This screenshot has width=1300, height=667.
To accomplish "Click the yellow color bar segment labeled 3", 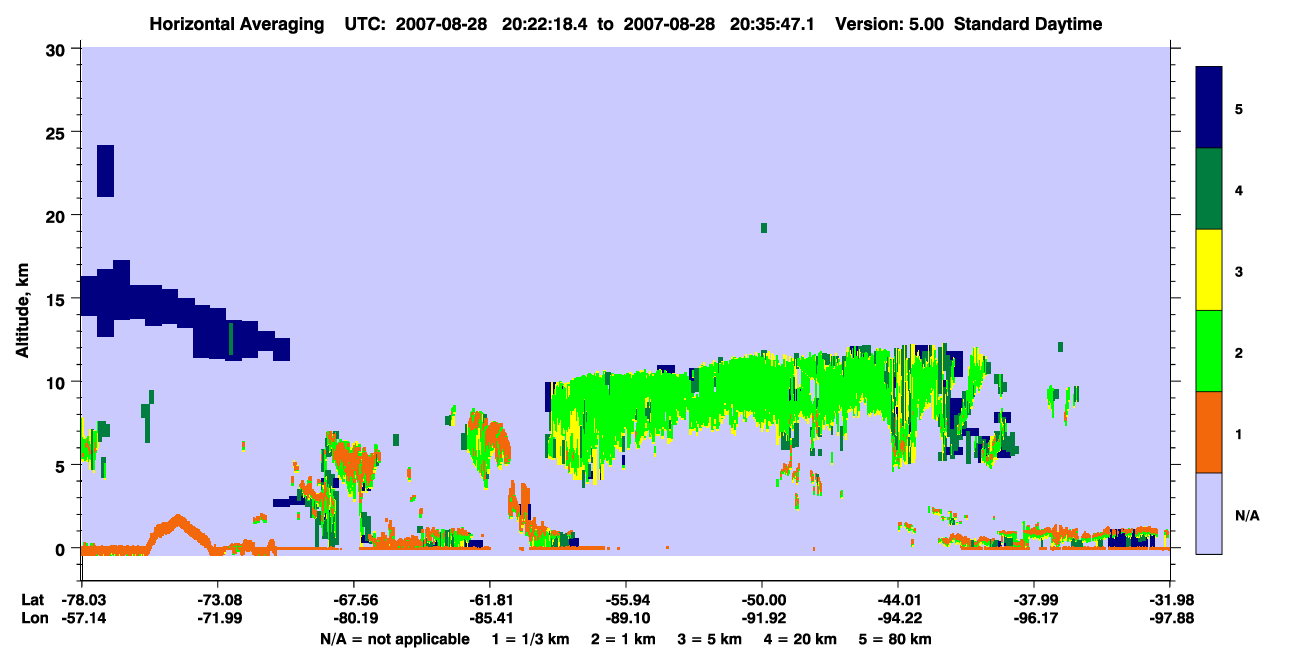I will pos(1209,270).
